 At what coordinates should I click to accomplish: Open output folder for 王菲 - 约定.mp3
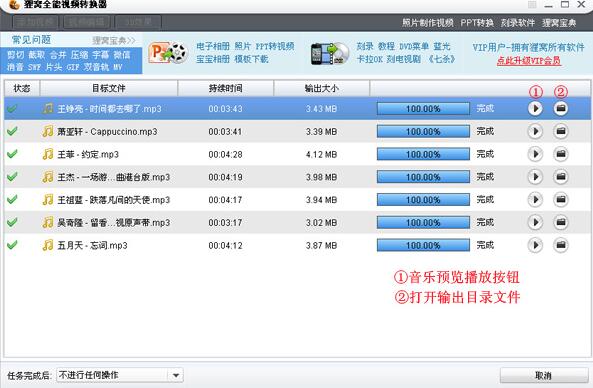coord(560,154)
